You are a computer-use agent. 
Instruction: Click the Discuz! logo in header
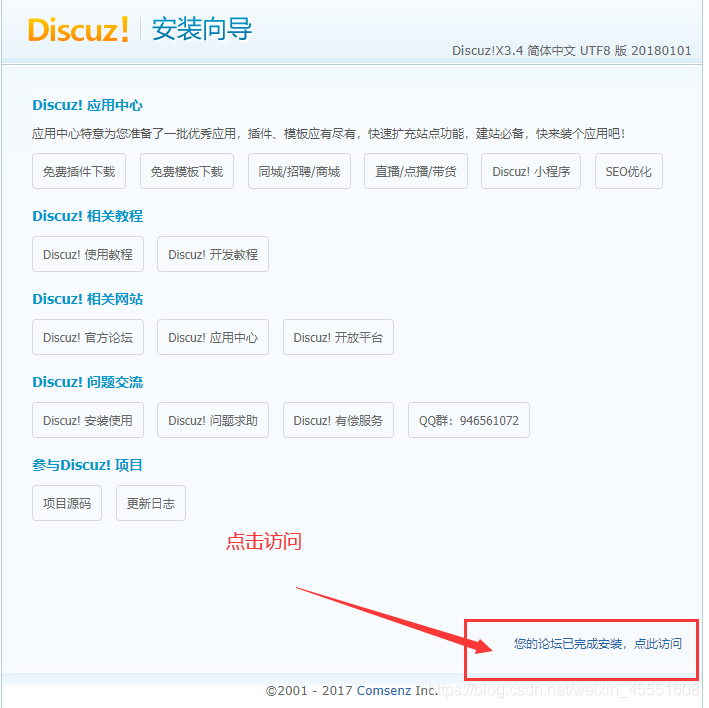coord(78,30)
